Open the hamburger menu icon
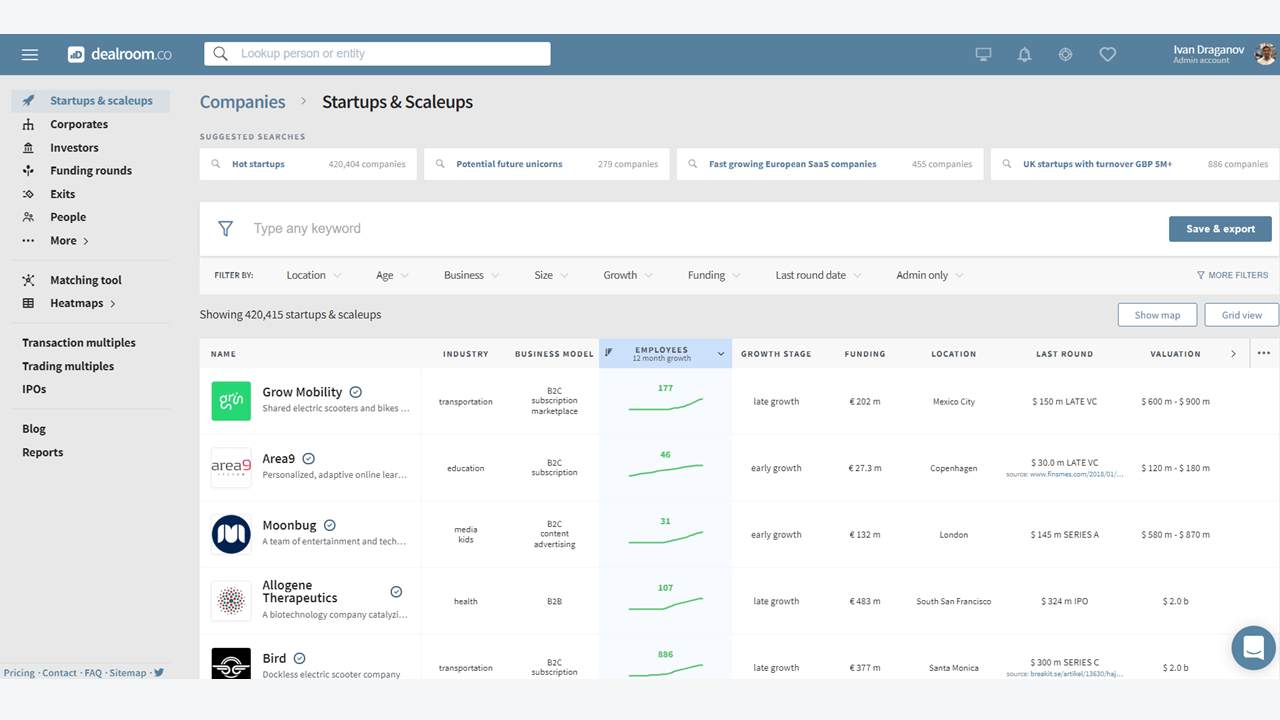Image resolution: width=1280 pixels, height=720 pixels. pyautogui.click(x=30, y=54)
